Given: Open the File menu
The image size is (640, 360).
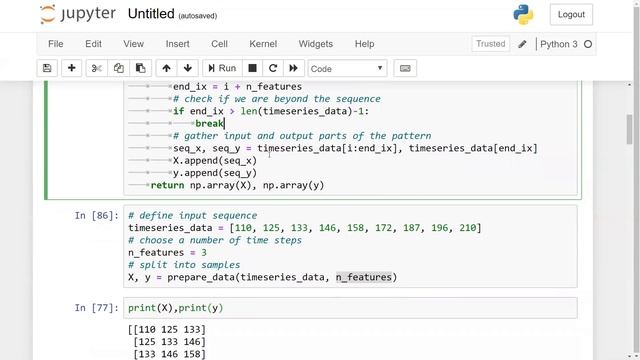Looking at the screenshot, I should [56, 44].
